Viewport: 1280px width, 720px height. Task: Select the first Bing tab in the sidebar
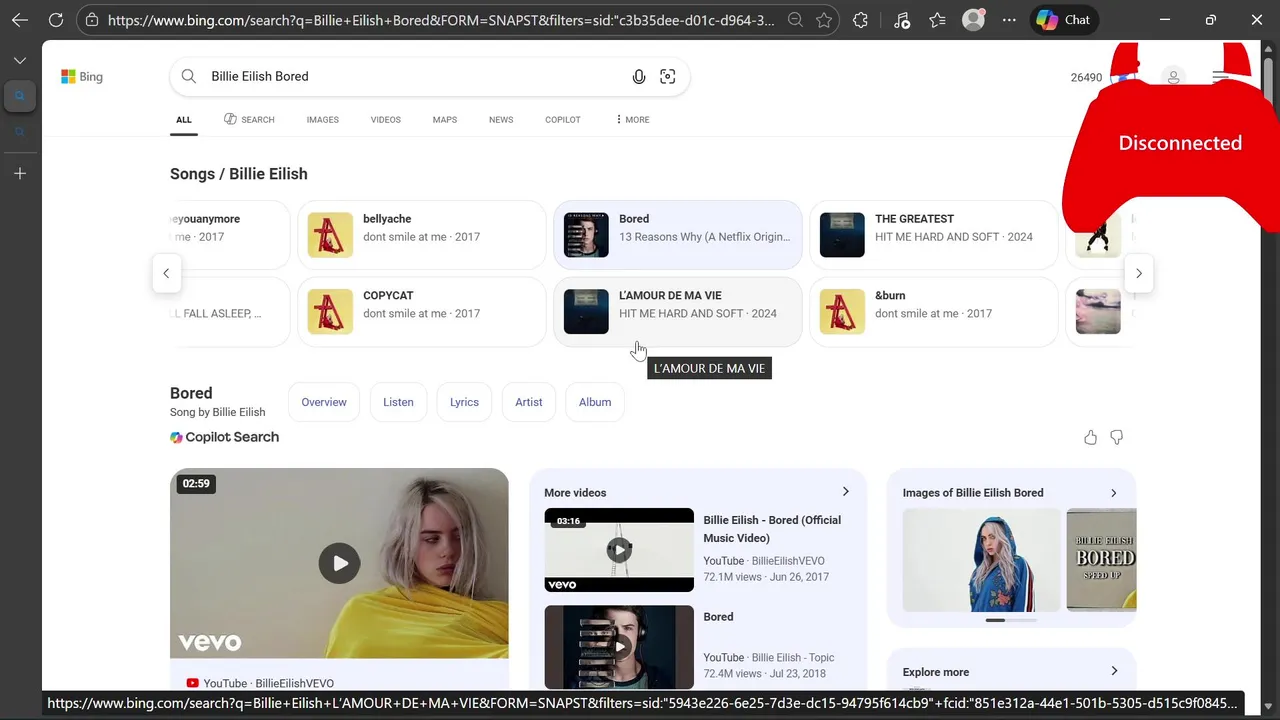pos(20,96)
